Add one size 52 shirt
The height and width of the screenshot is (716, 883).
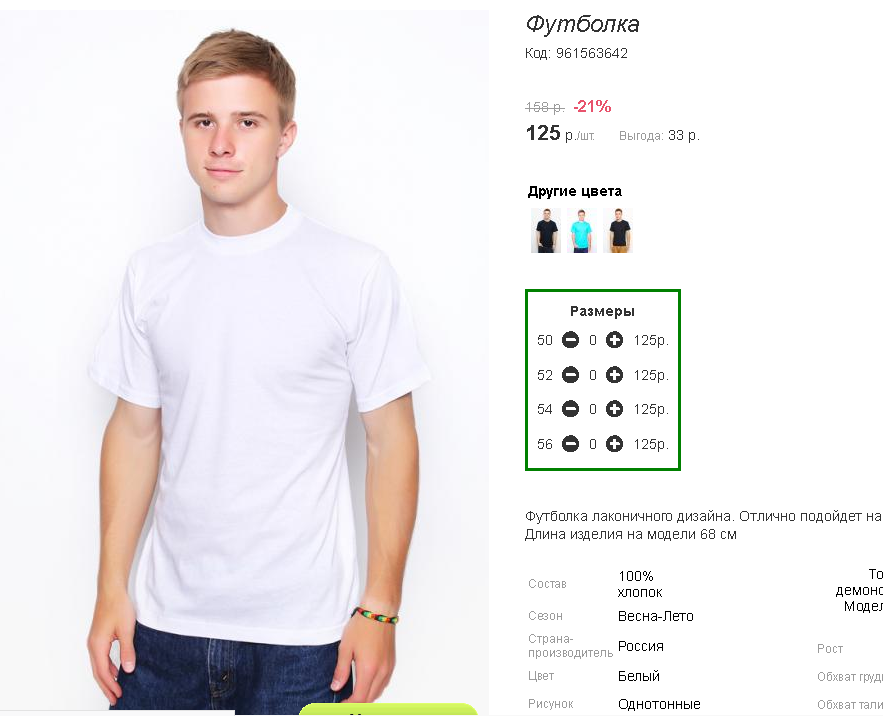pos(614,375)
